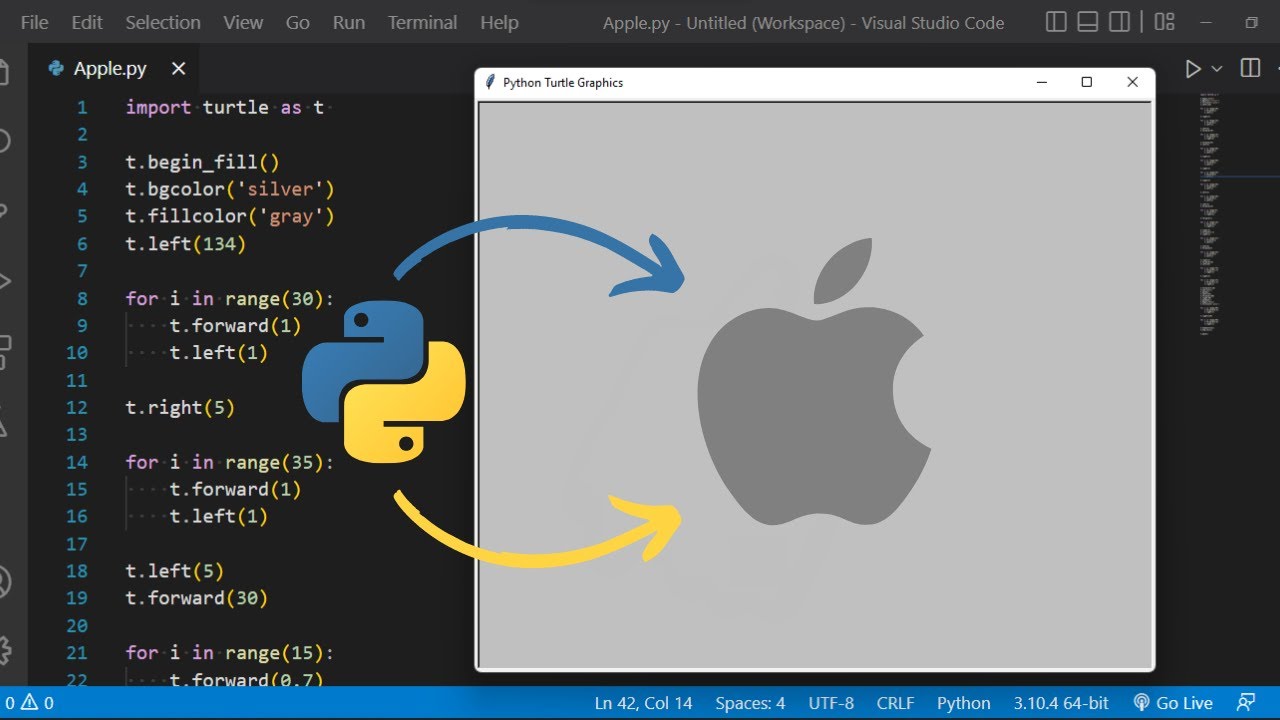Click 'for i in range(15):' line
Viewport: 1280px width, 720px height.
pyautogui.click(x=230, y=653)
